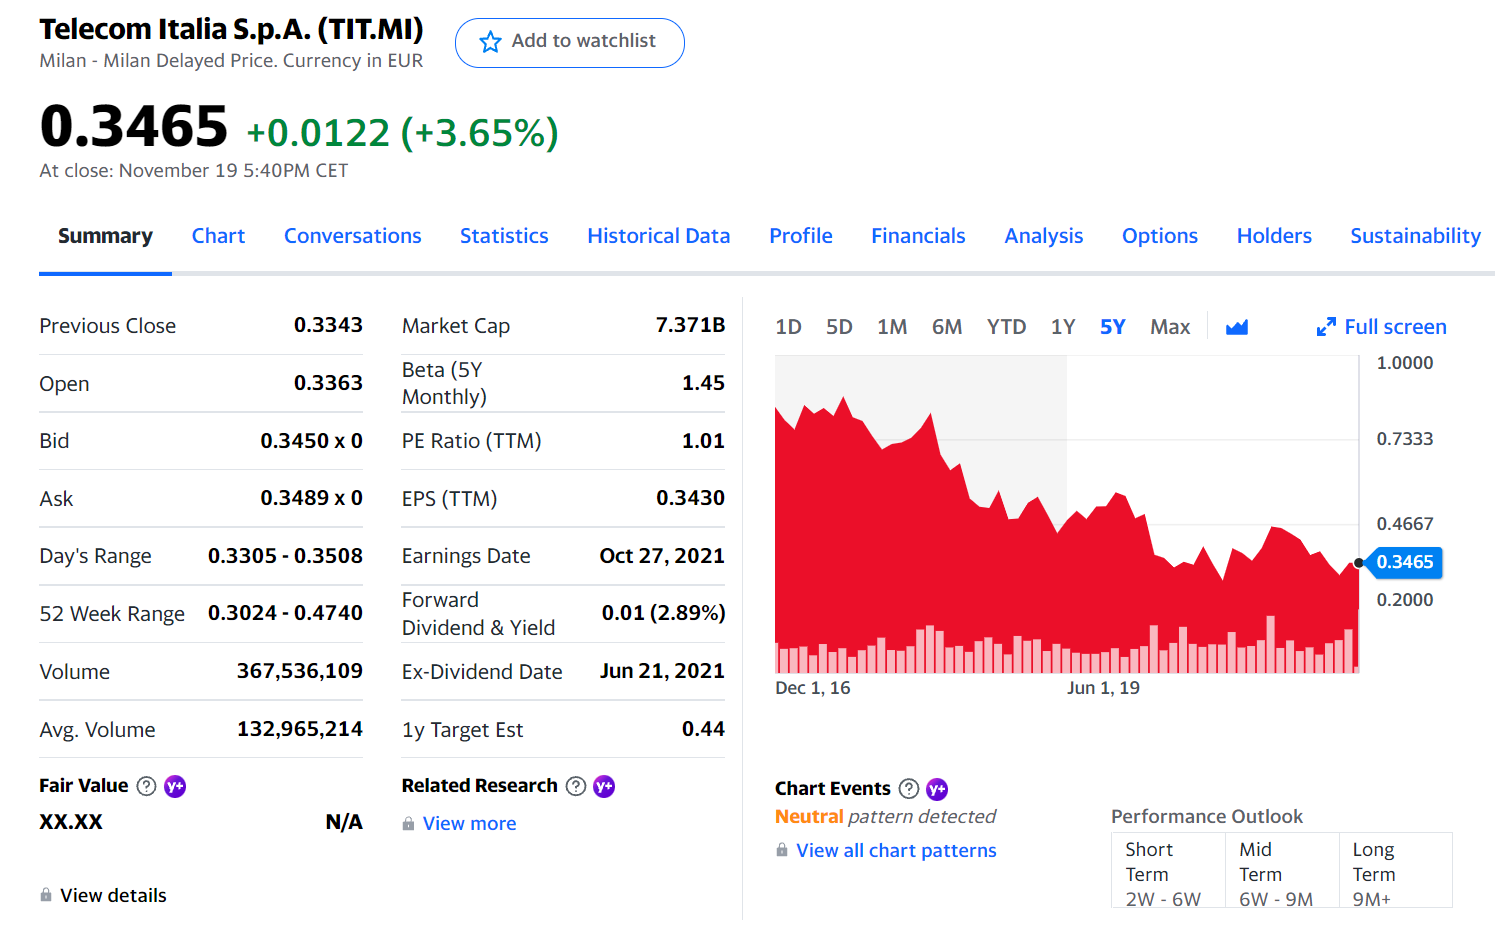
Task: Click View more under Related Research
Action: 469,824
